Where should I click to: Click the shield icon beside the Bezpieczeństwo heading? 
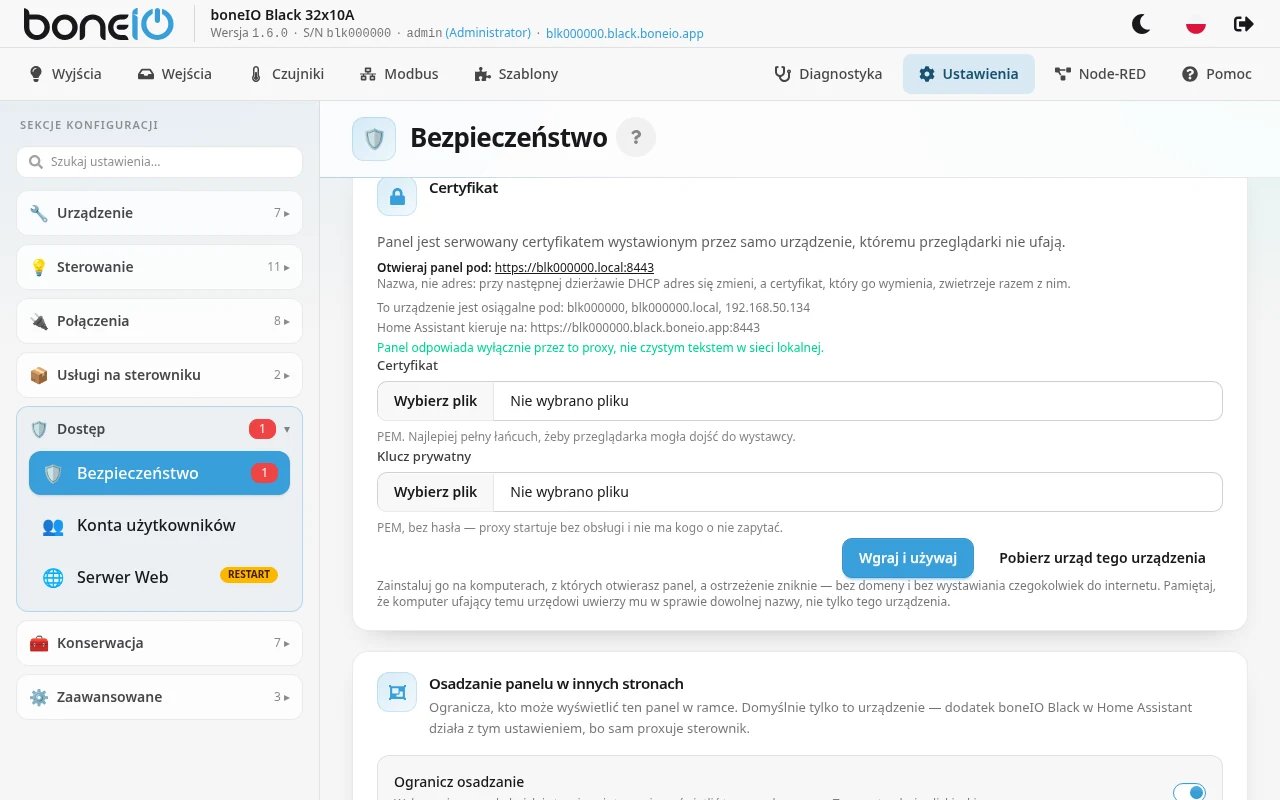coord(374,138)
